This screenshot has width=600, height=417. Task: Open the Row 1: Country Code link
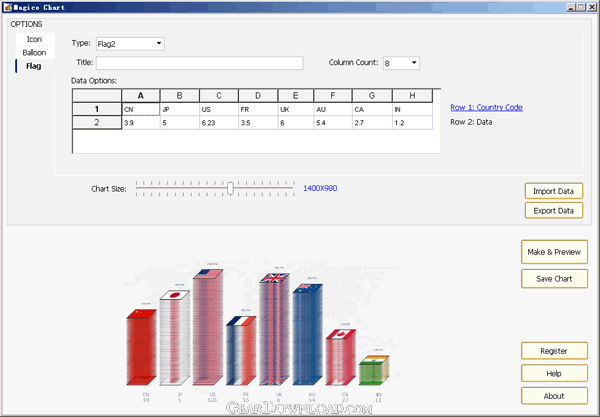(x=486, y=108)
